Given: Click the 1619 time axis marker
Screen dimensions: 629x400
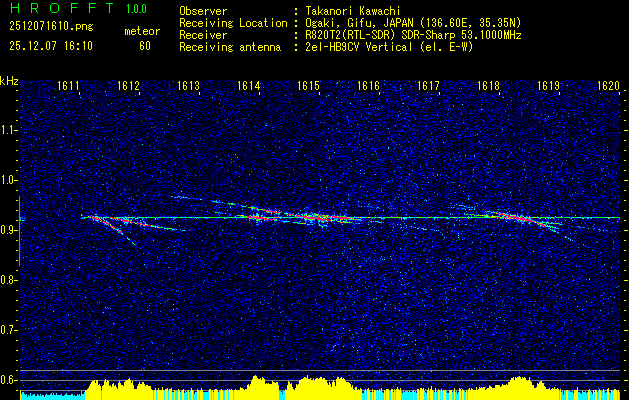Looking at the screenshot, I should coord(549,85).
